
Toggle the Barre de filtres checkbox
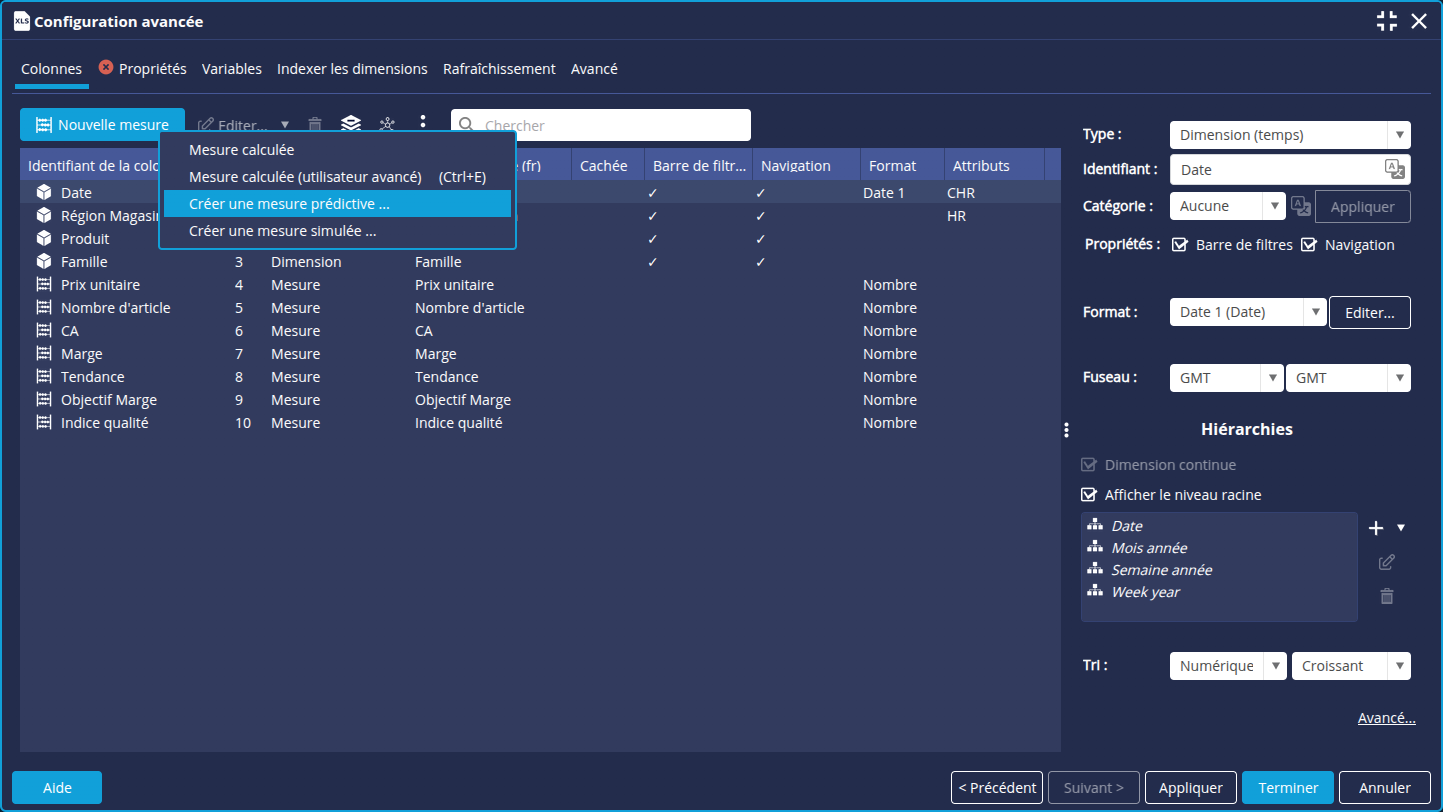1180,245
